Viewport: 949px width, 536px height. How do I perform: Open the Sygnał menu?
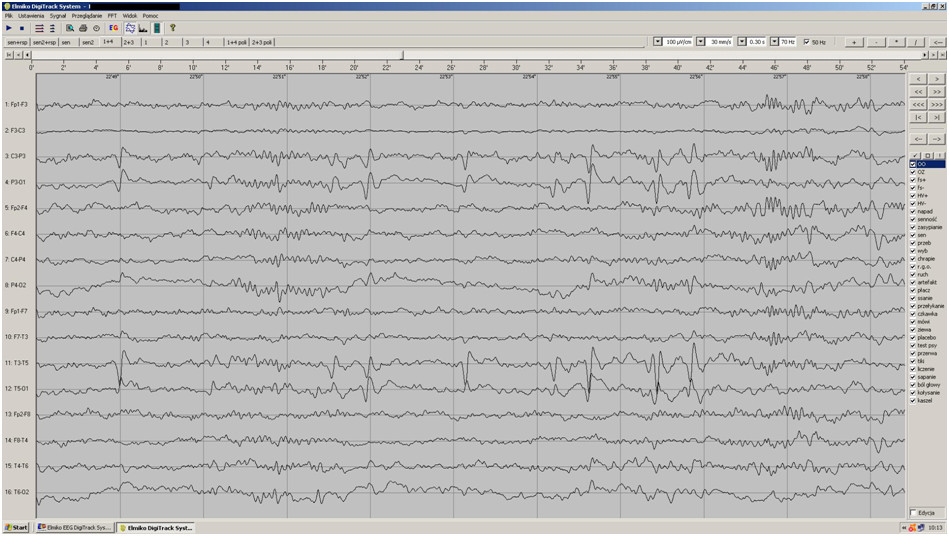(58, 16)
